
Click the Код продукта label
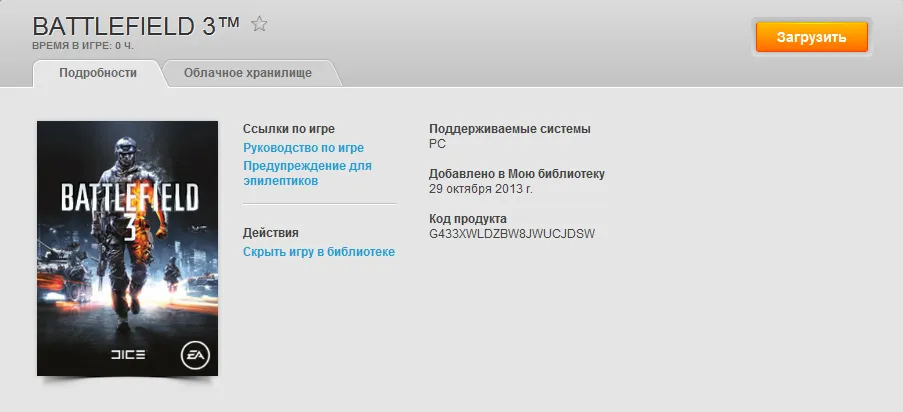tap(468, 219)
